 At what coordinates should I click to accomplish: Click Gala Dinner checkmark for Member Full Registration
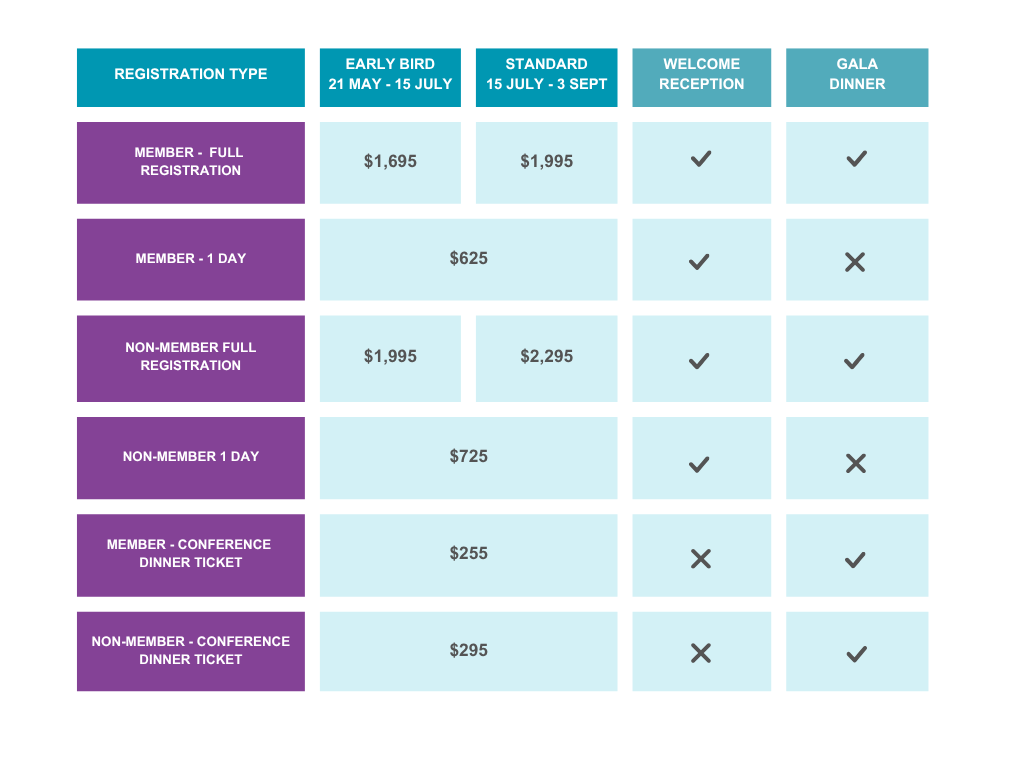click(856, 159)
